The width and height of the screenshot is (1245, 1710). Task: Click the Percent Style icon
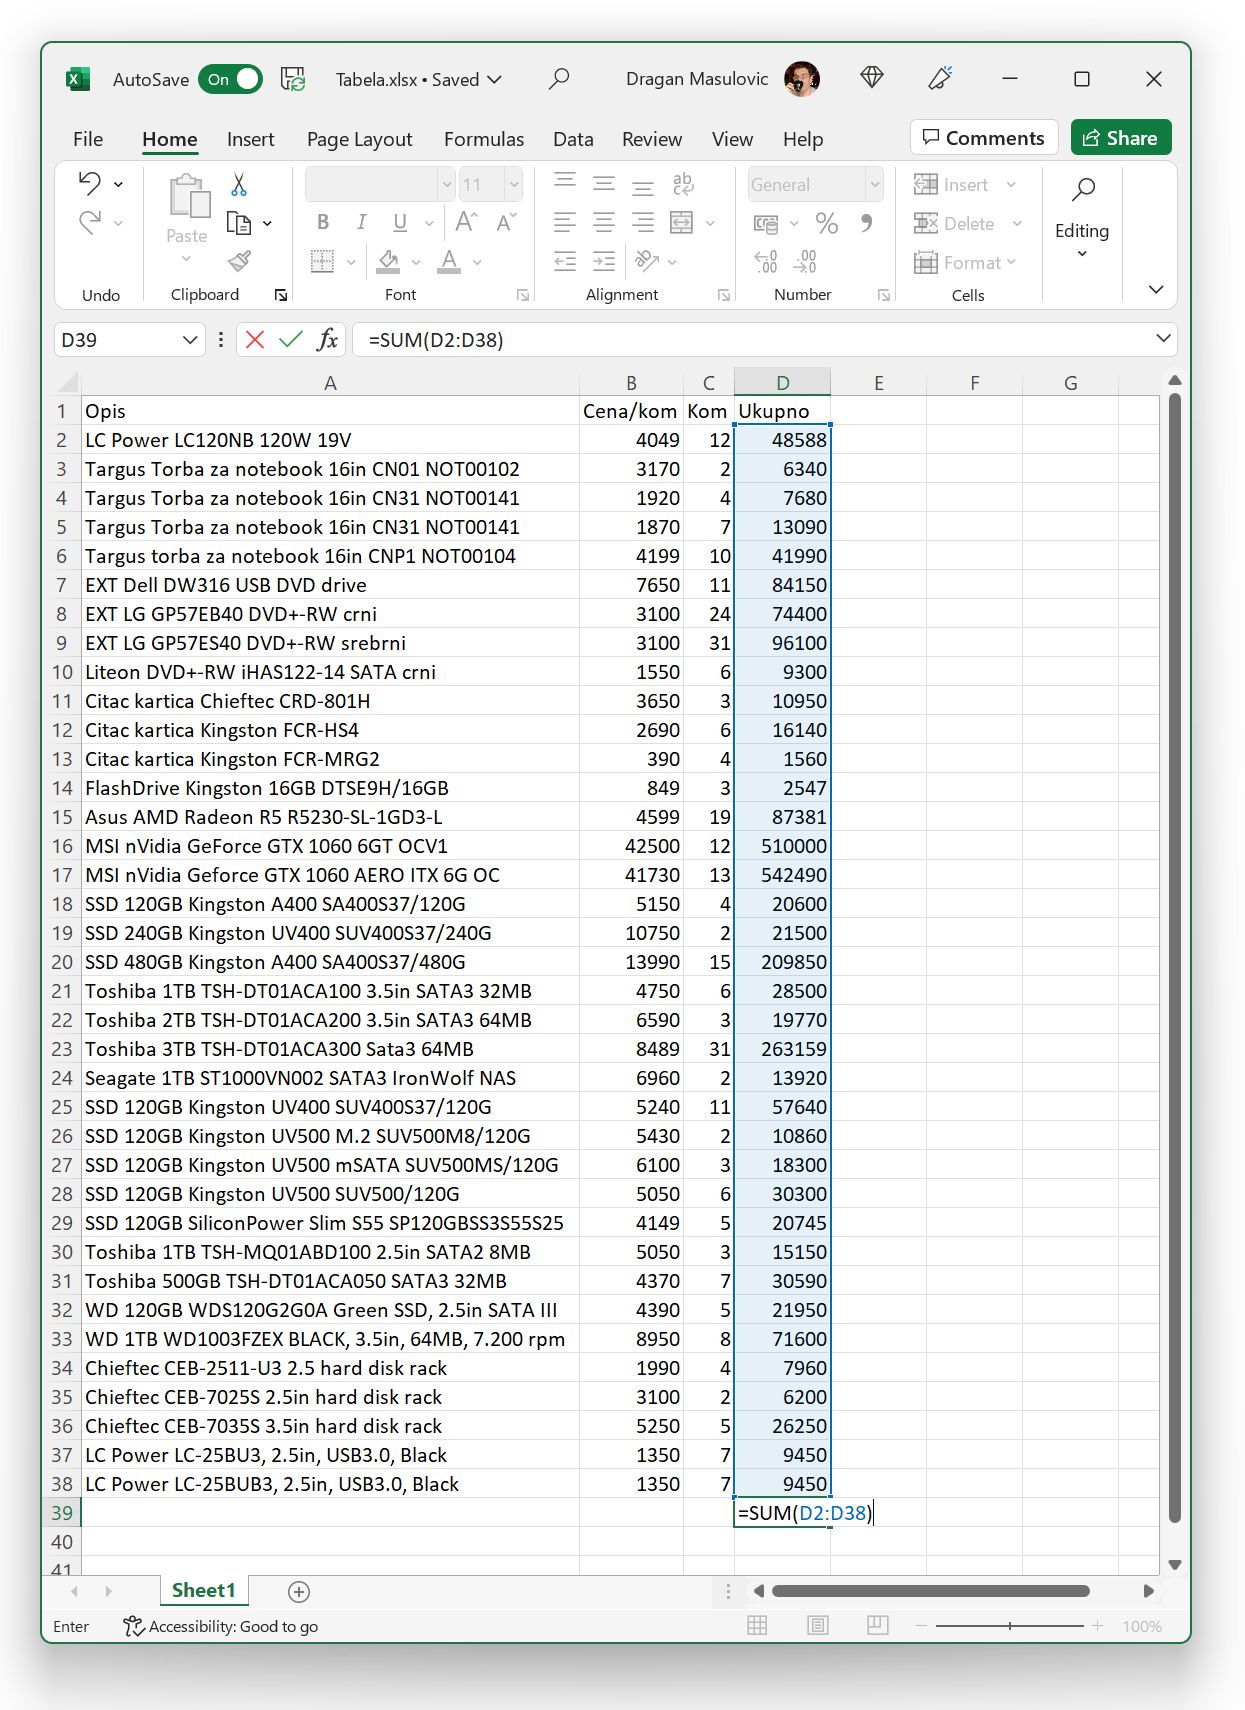point(826,222)
